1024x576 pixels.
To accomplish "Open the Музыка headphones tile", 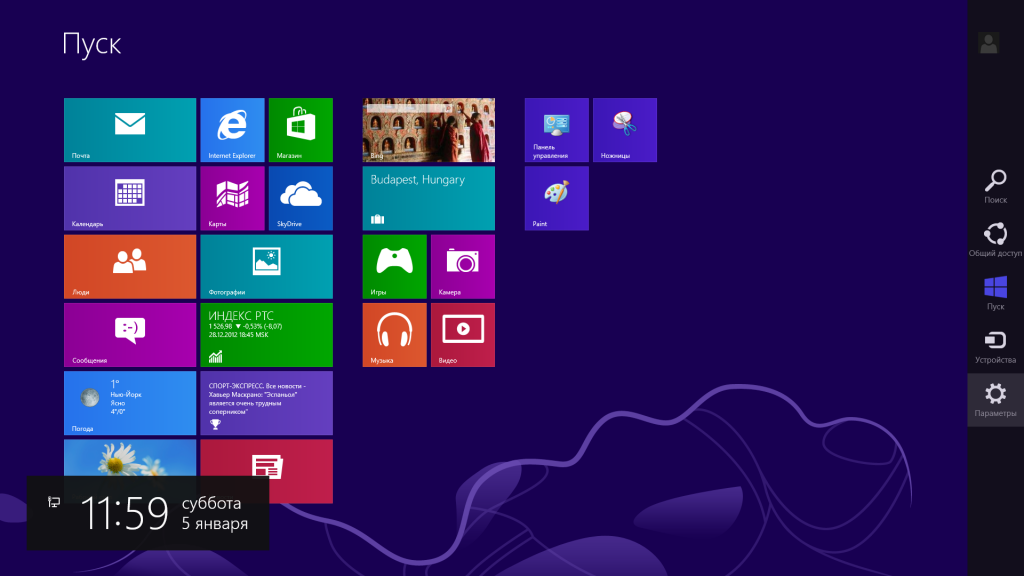I will 394,334.
